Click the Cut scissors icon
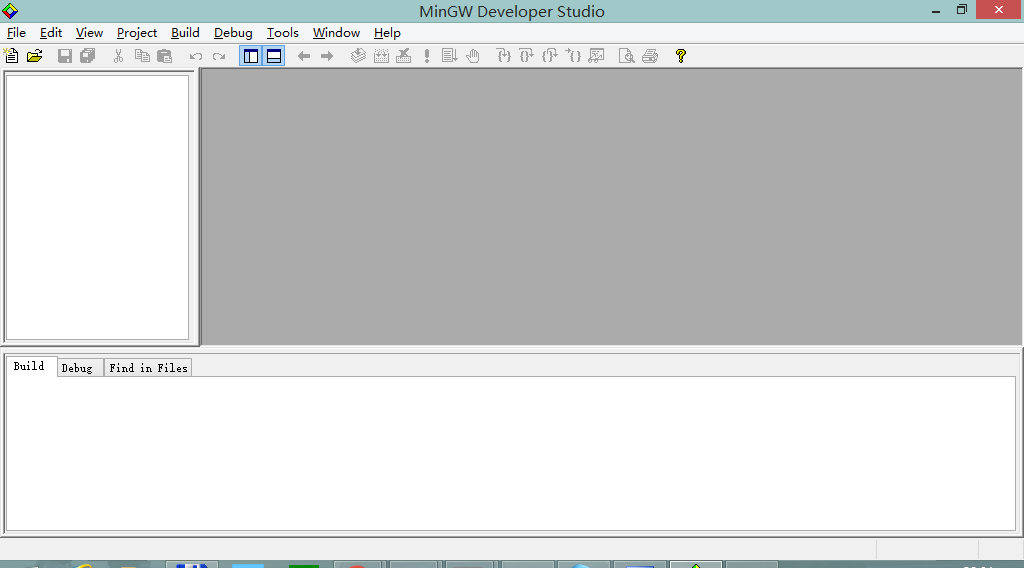The height and width of the screenshot is (568, 1024). pos(118,56)
